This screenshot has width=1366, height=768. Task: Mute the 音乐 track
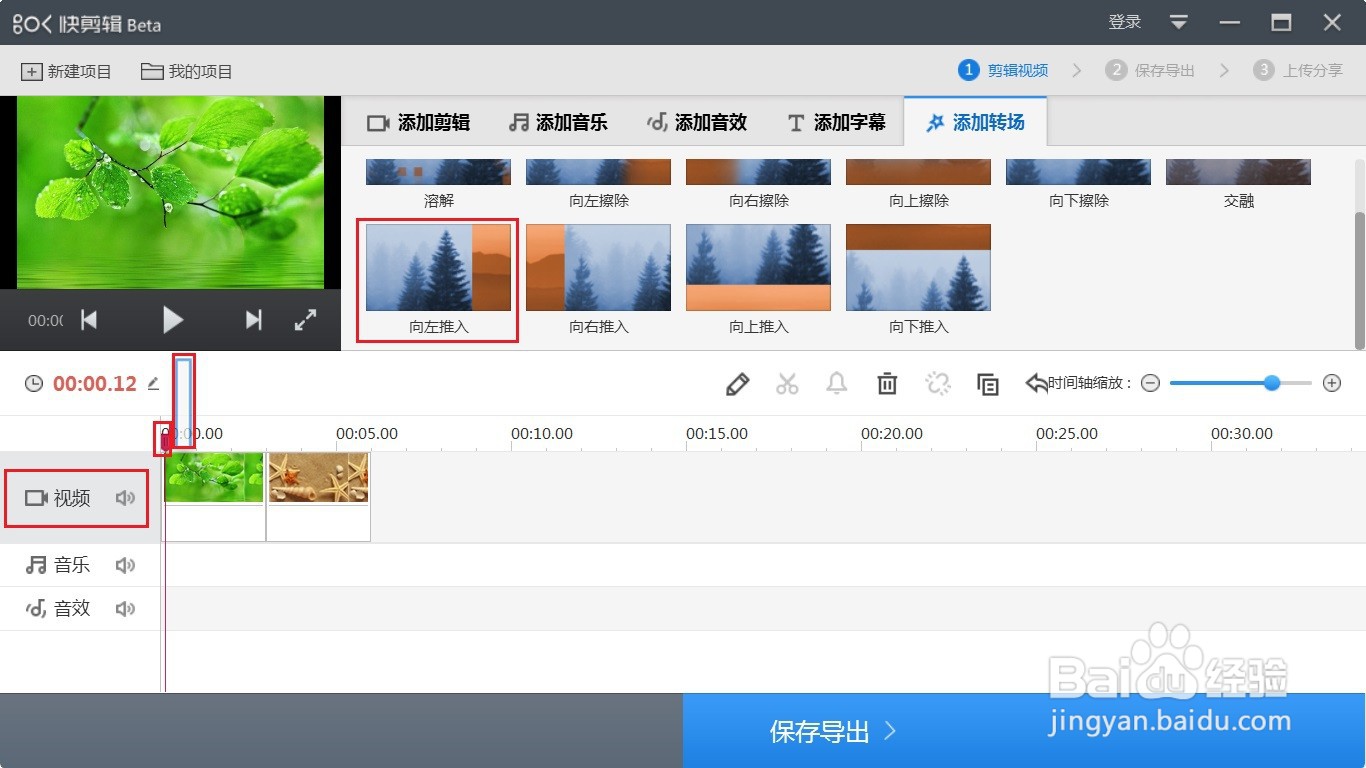(124, 564)
